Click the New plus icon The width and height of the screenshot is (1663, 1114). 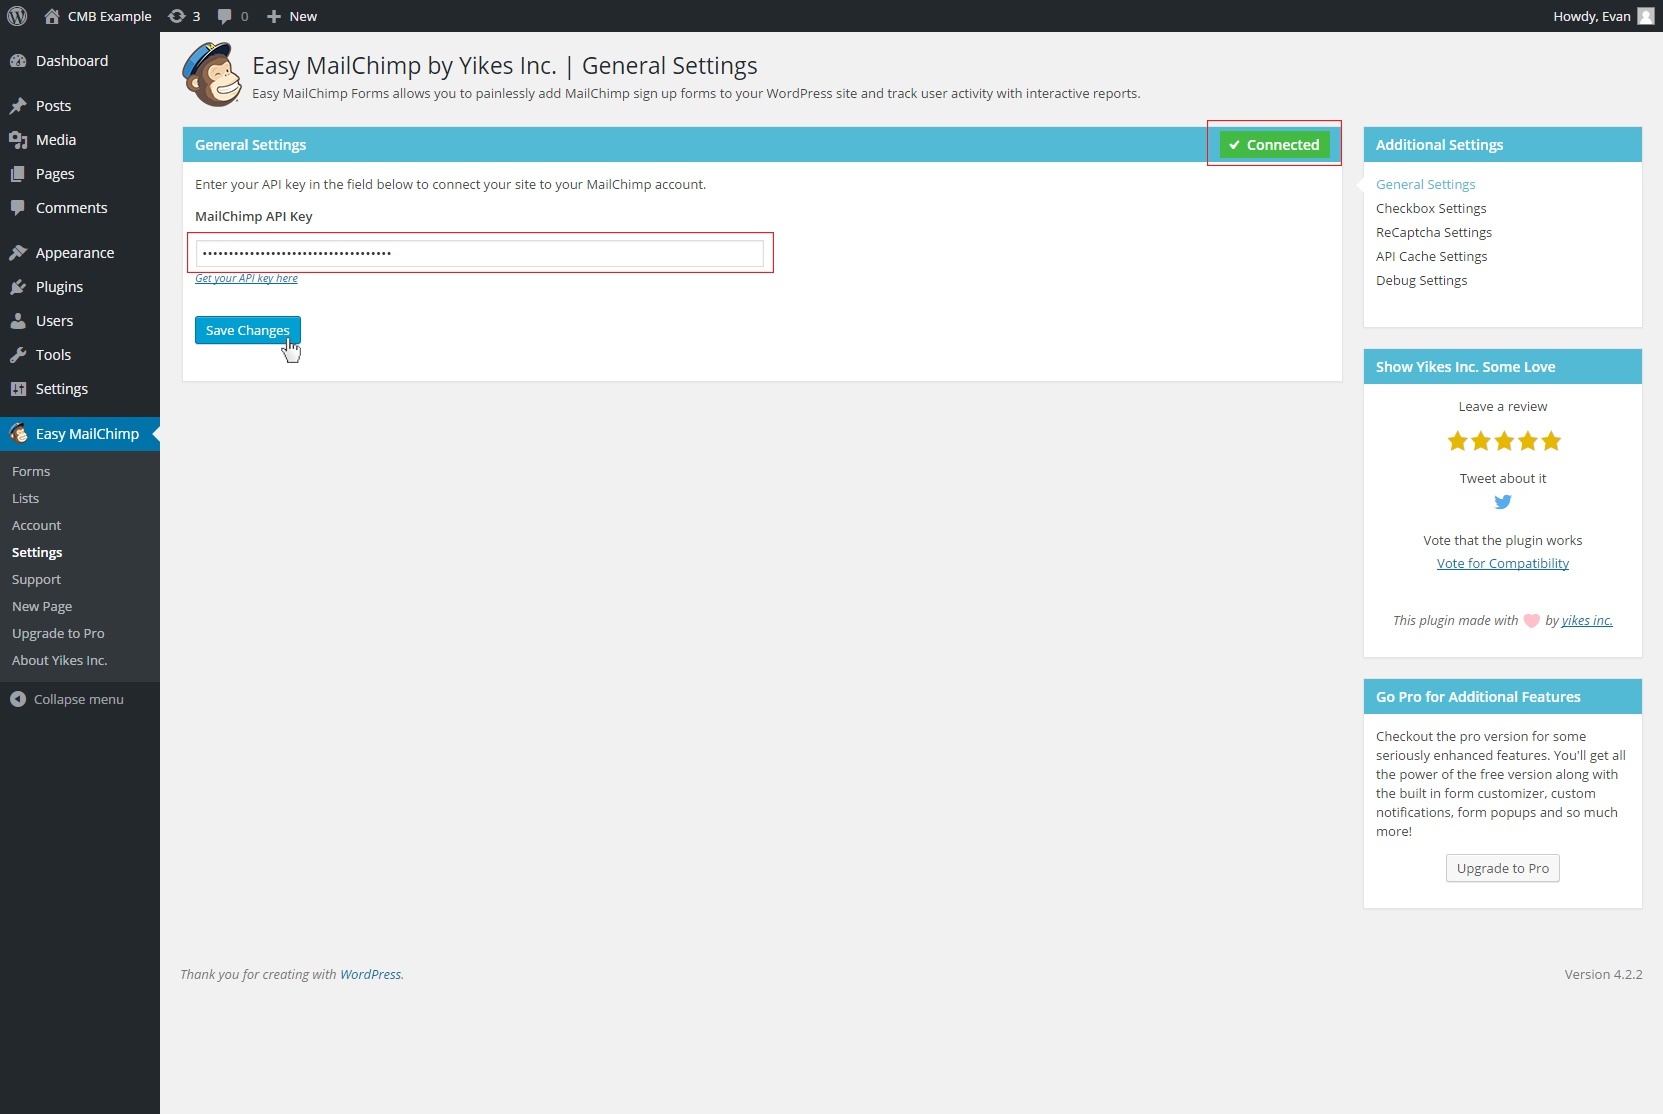point(274,16)
